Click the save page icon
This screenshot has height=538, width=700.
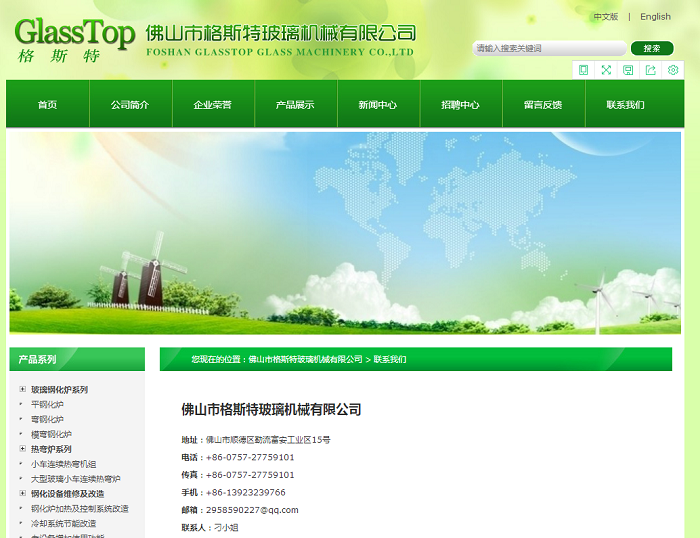pos(628,70)
